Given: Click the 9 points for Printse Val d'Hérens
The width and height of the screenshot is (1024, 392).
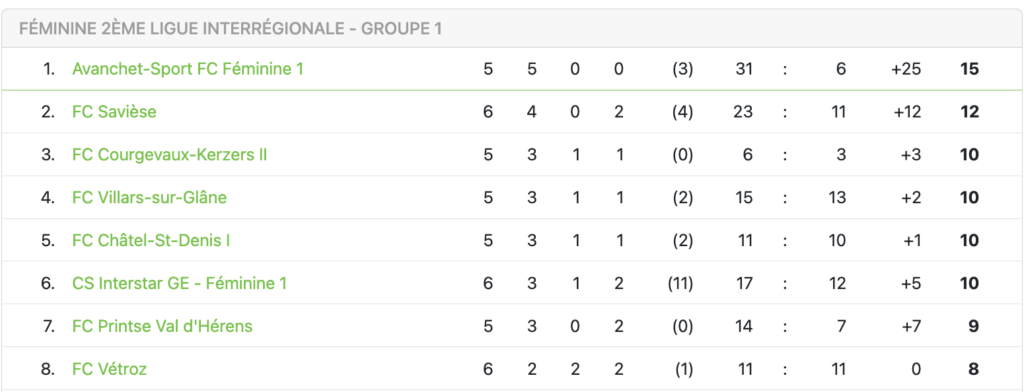Looking at the screenshot, I should pos(974,326).
